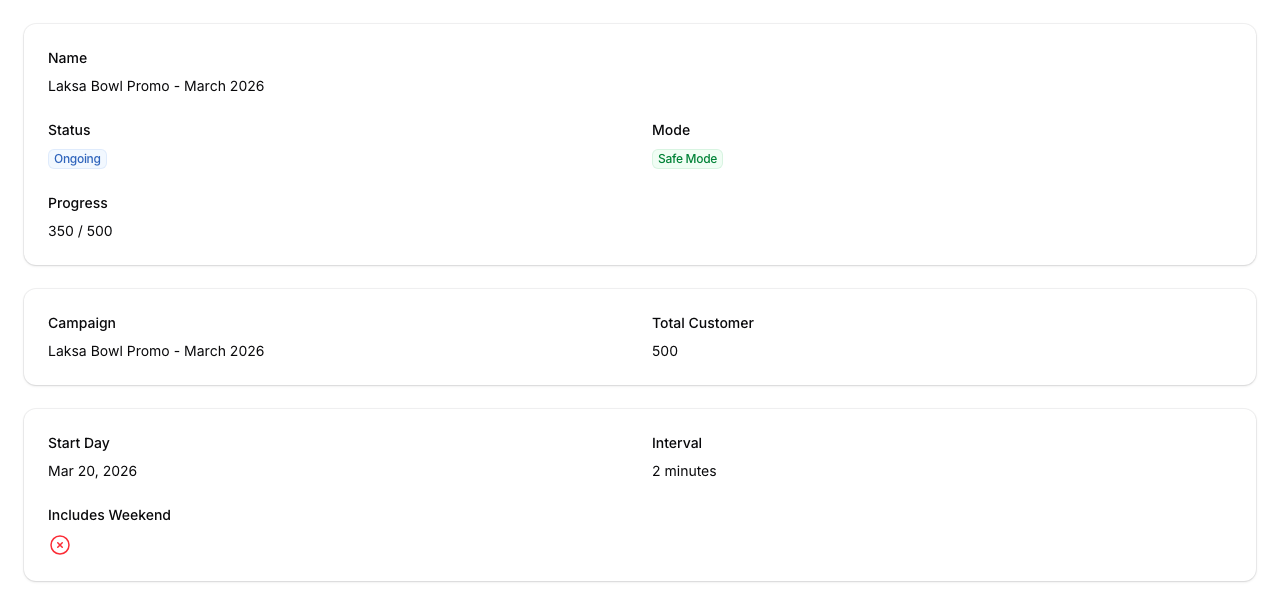Viewport: 1280px width, 605px height.
Task: Click the Includes Weekend indicator icon
Action: 60,545
